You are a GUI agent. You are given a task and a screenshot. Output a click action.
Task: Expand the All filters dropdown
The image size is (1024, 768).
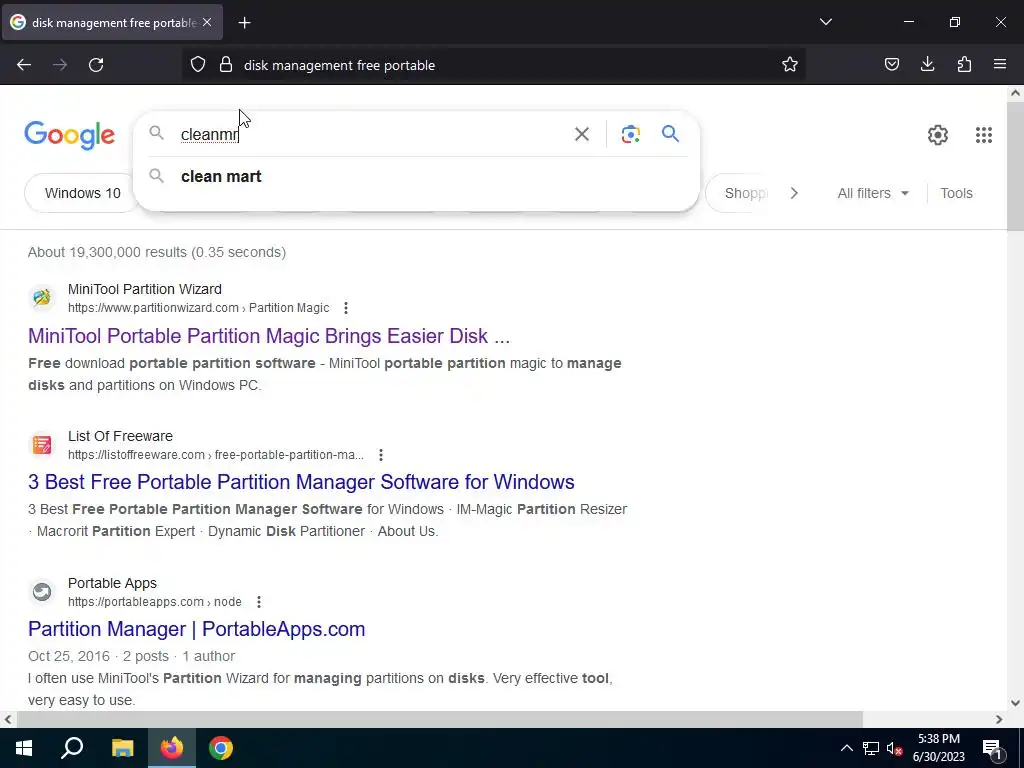coord(873,193)
